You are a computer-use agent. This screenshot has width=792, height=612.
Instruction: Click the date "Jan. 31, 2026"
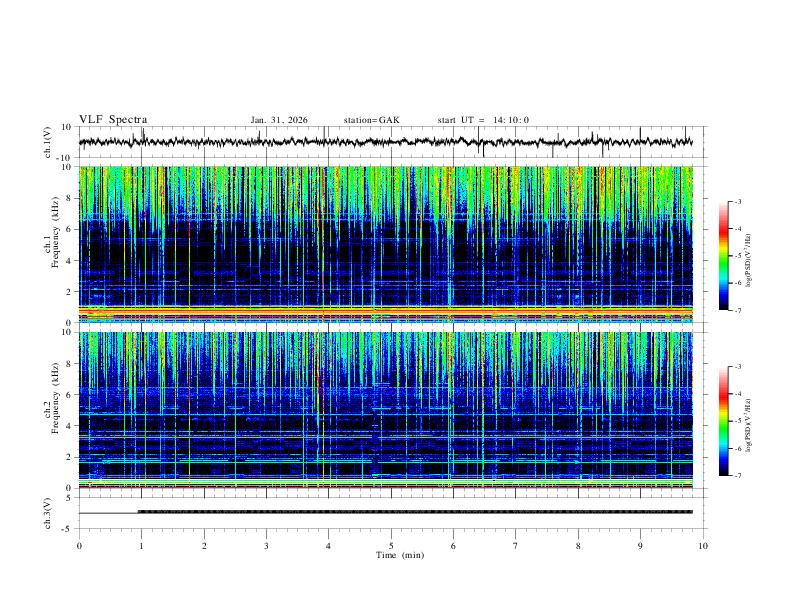(279, 120)
